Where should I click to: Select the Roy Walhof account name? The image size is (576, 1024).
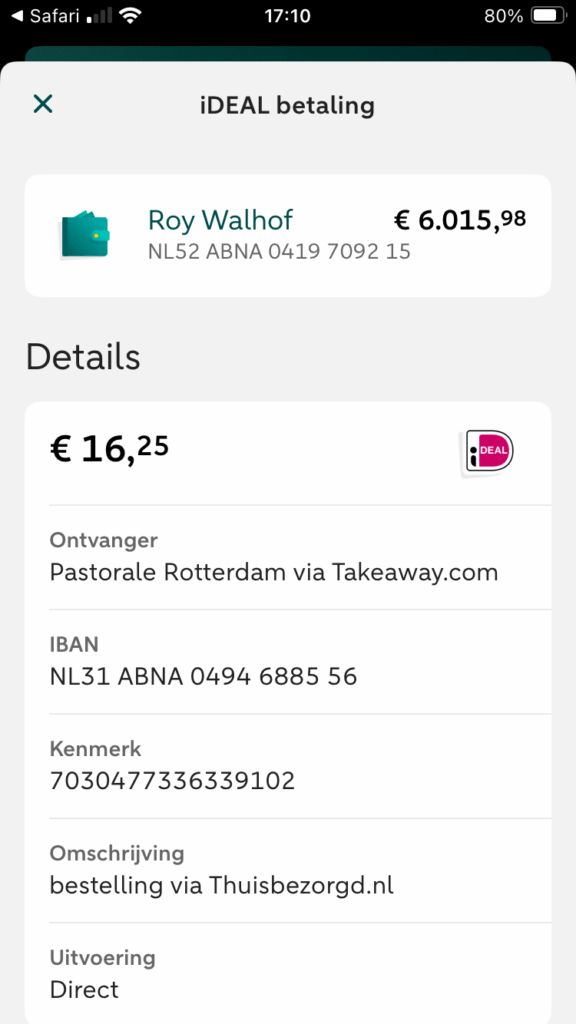(x=220, y=220)
